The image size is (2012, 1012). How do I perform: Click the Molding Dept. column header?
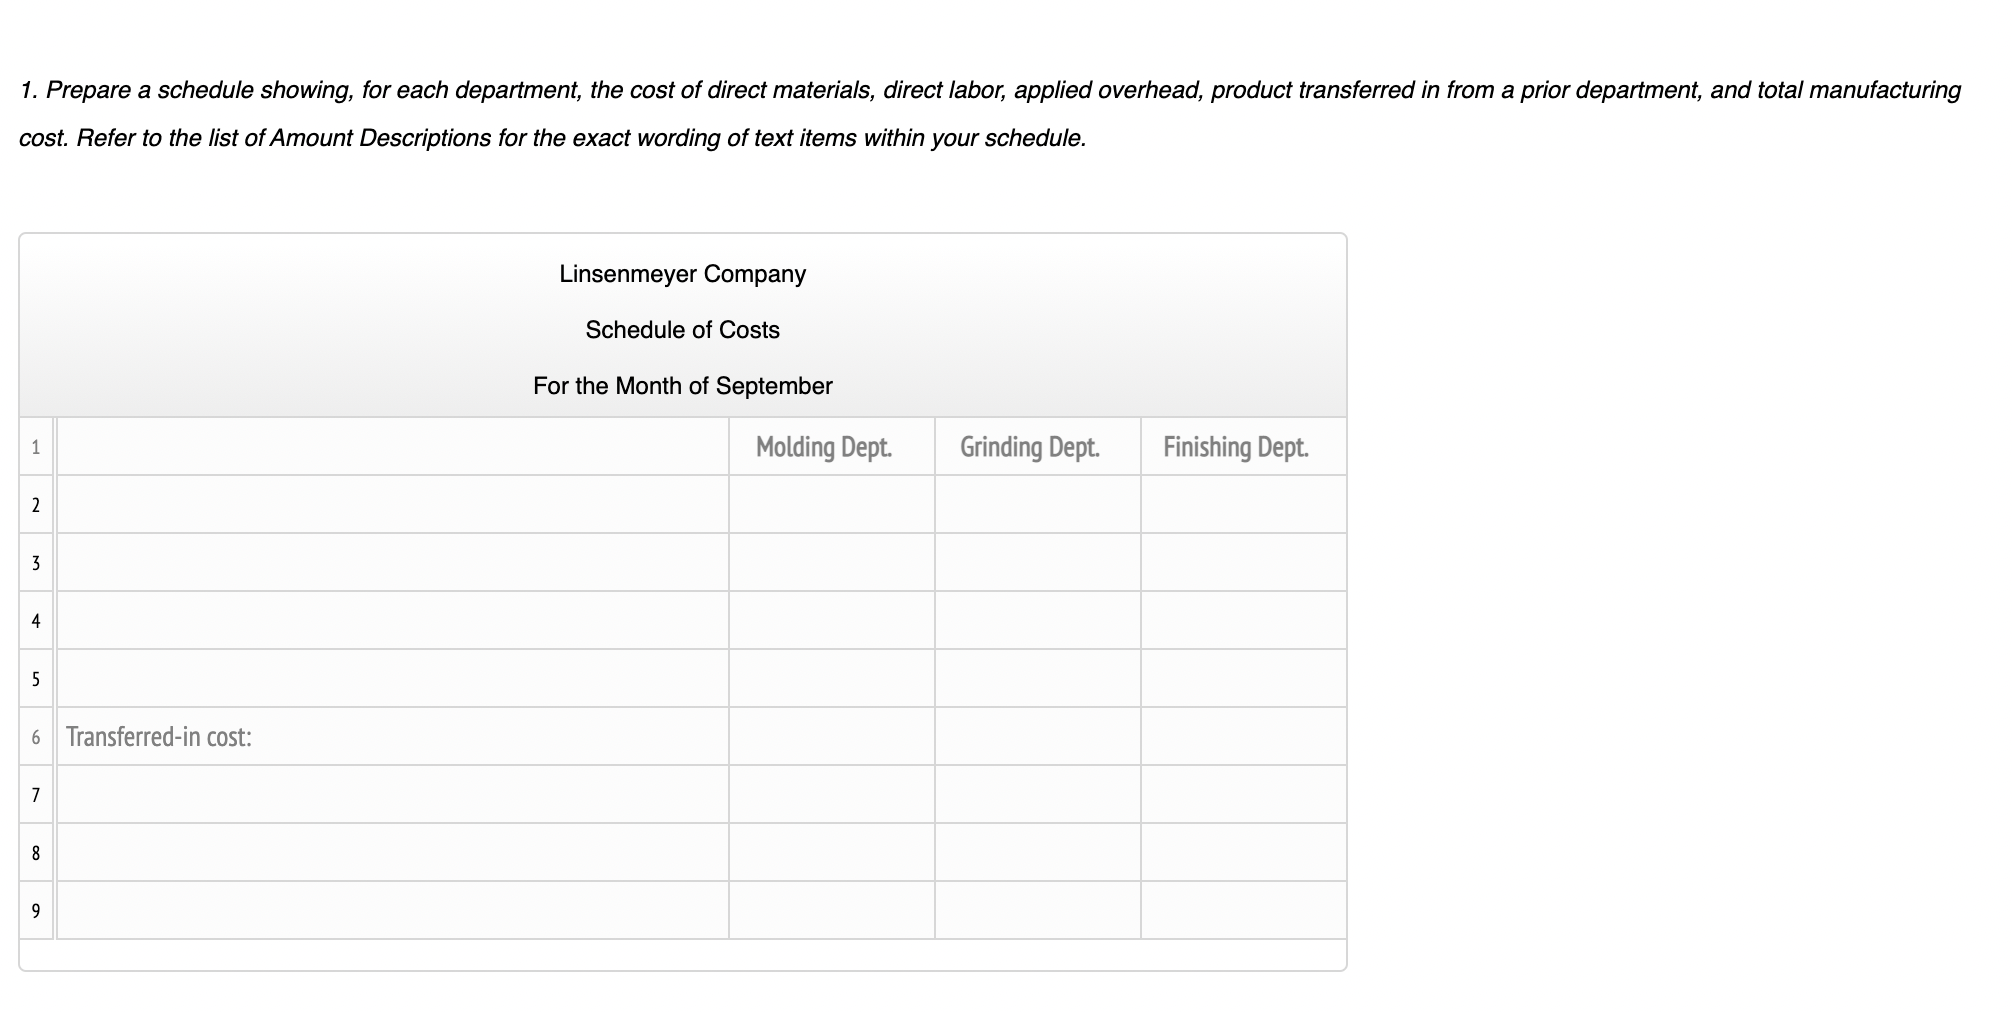click(x=826, y=447)
